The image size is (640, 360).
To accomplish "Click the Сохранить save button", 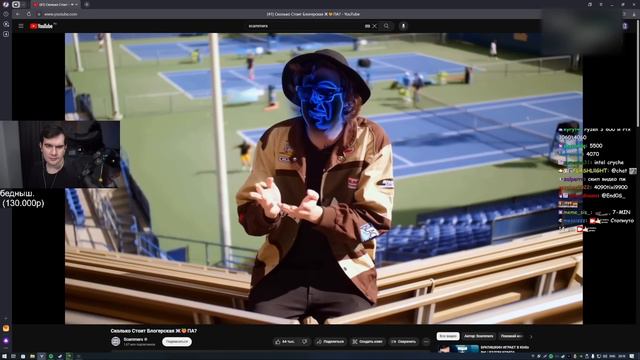I will (404, 342).
